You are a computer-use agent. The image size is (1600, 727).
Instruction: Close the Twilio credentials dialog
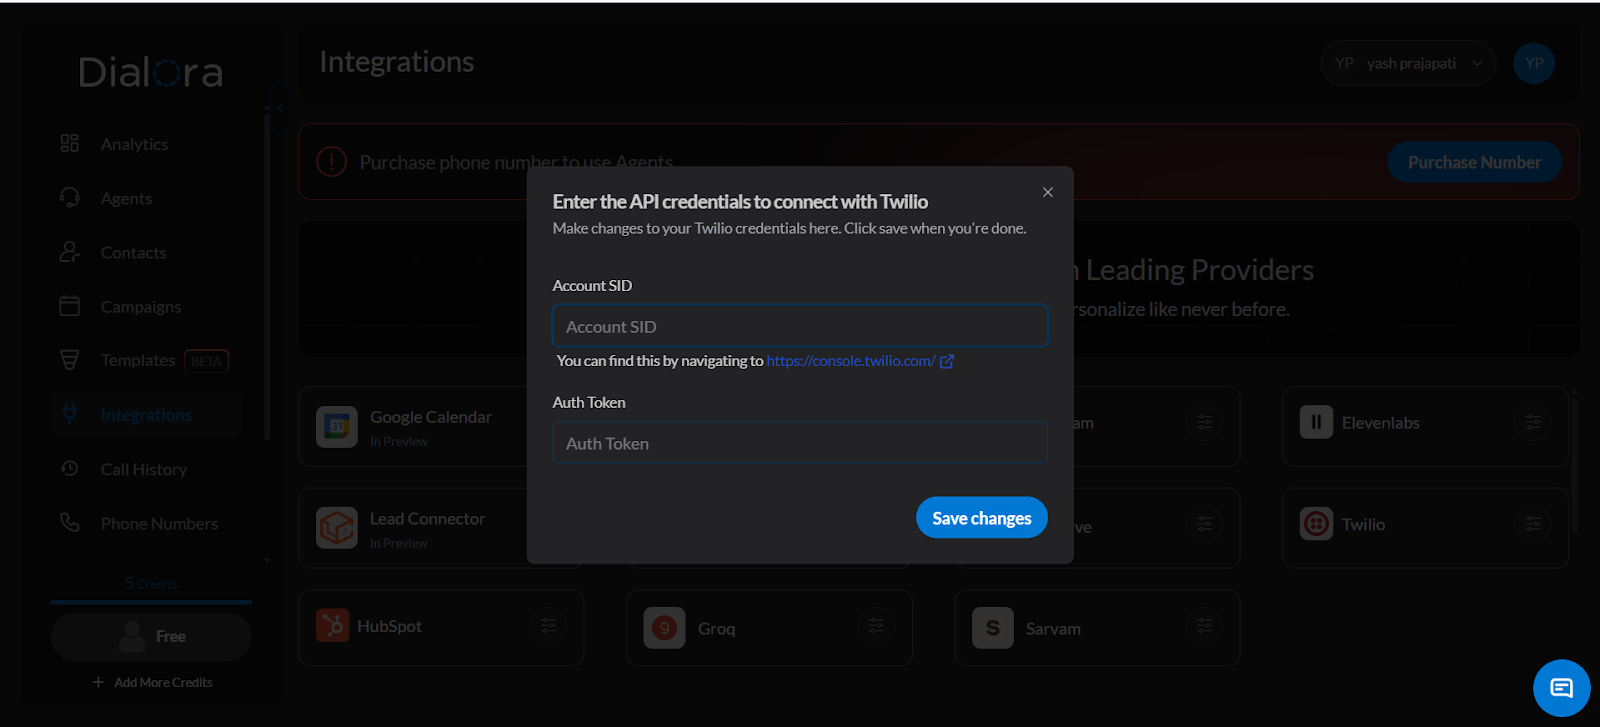(1047, 192)
